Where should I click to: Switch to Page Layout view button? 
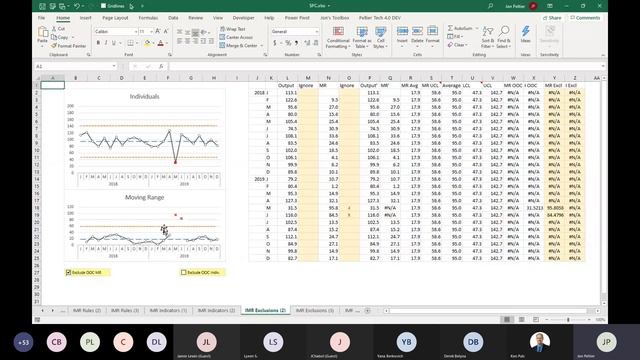[521, 319]
